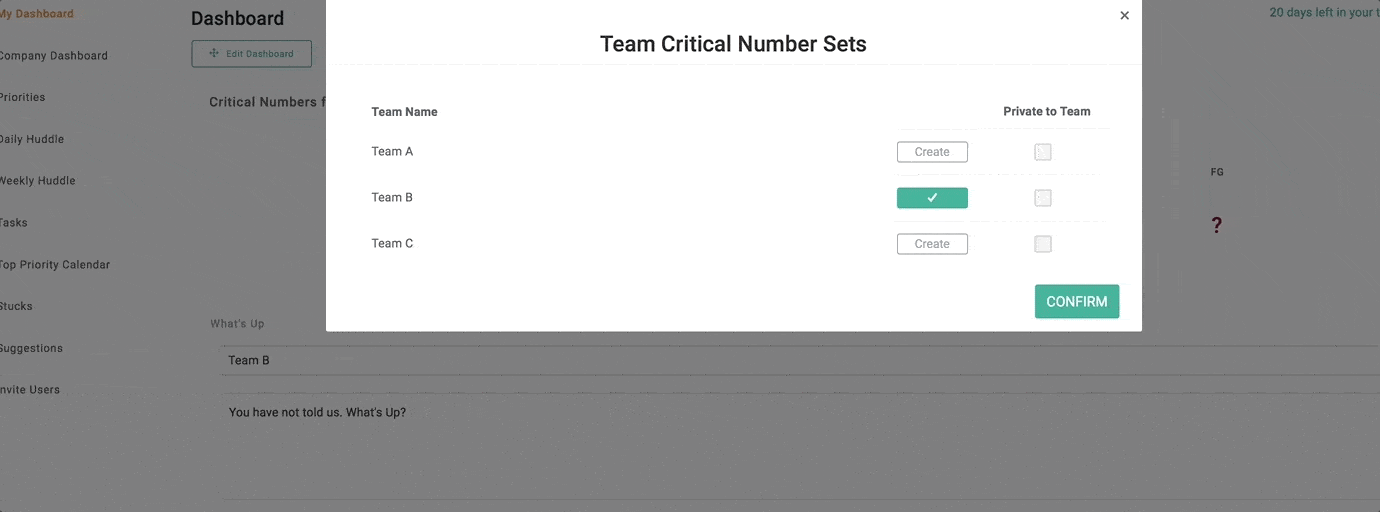Open the Team B dropdown under What's Up
The height and width of the screenshot is (512, 1380).
tap(800, 360)
